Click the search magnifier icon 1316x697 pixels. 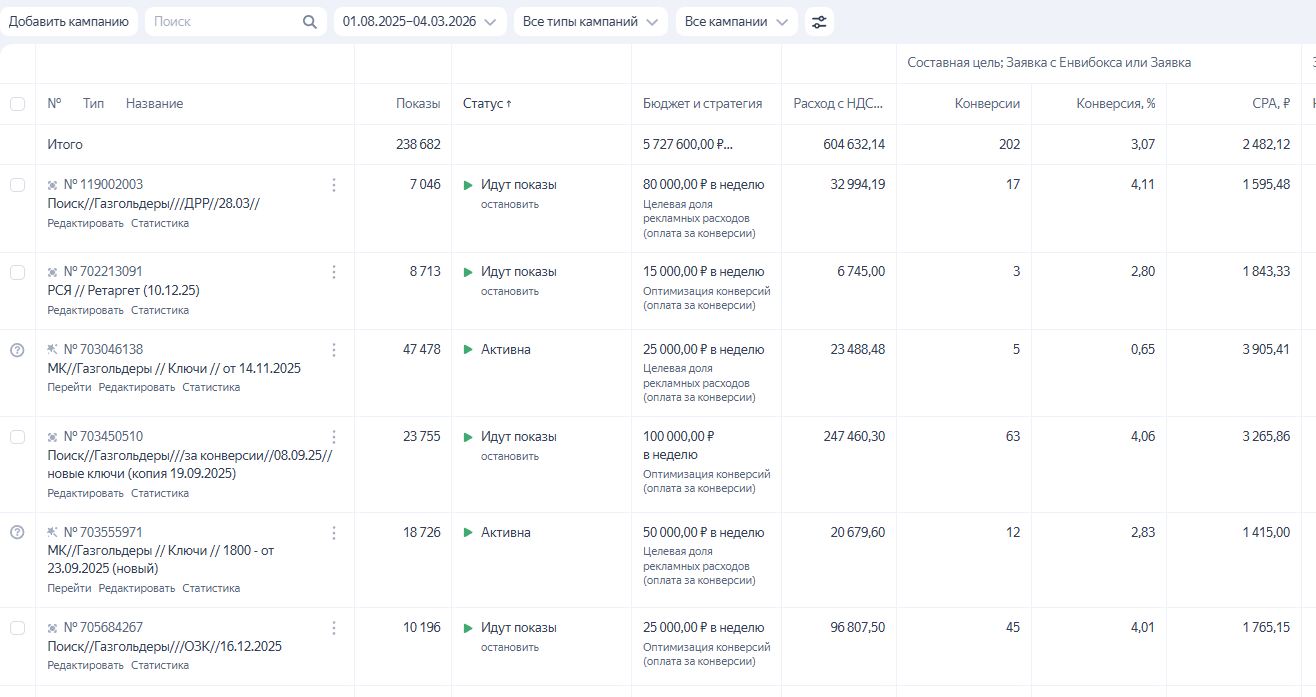[x=310, y=22]
